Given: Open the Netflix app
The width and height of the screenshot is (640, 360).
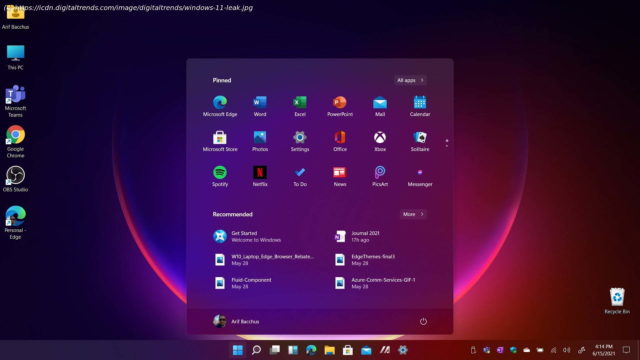Looking at the screenshot, I should tap(260, 176).
